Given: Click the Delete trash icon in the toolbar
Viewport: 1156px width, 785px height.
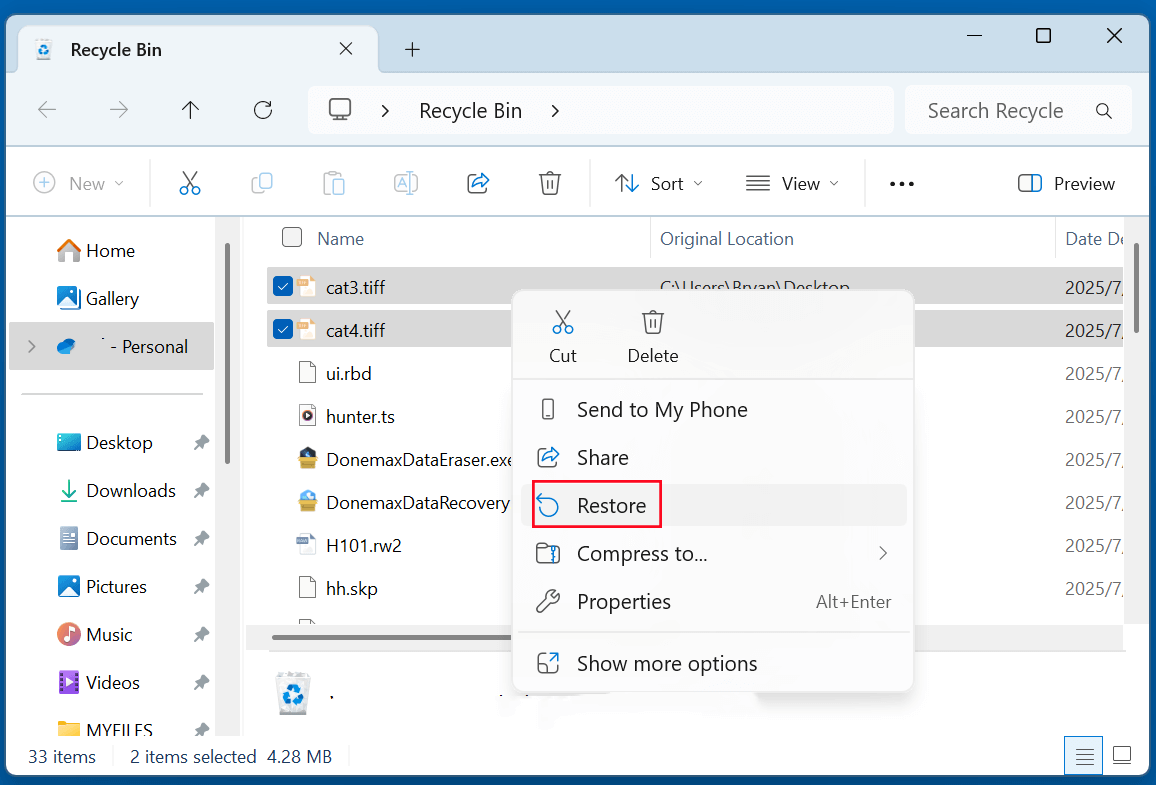Looking at the screenshot, I should coord(549,183).
